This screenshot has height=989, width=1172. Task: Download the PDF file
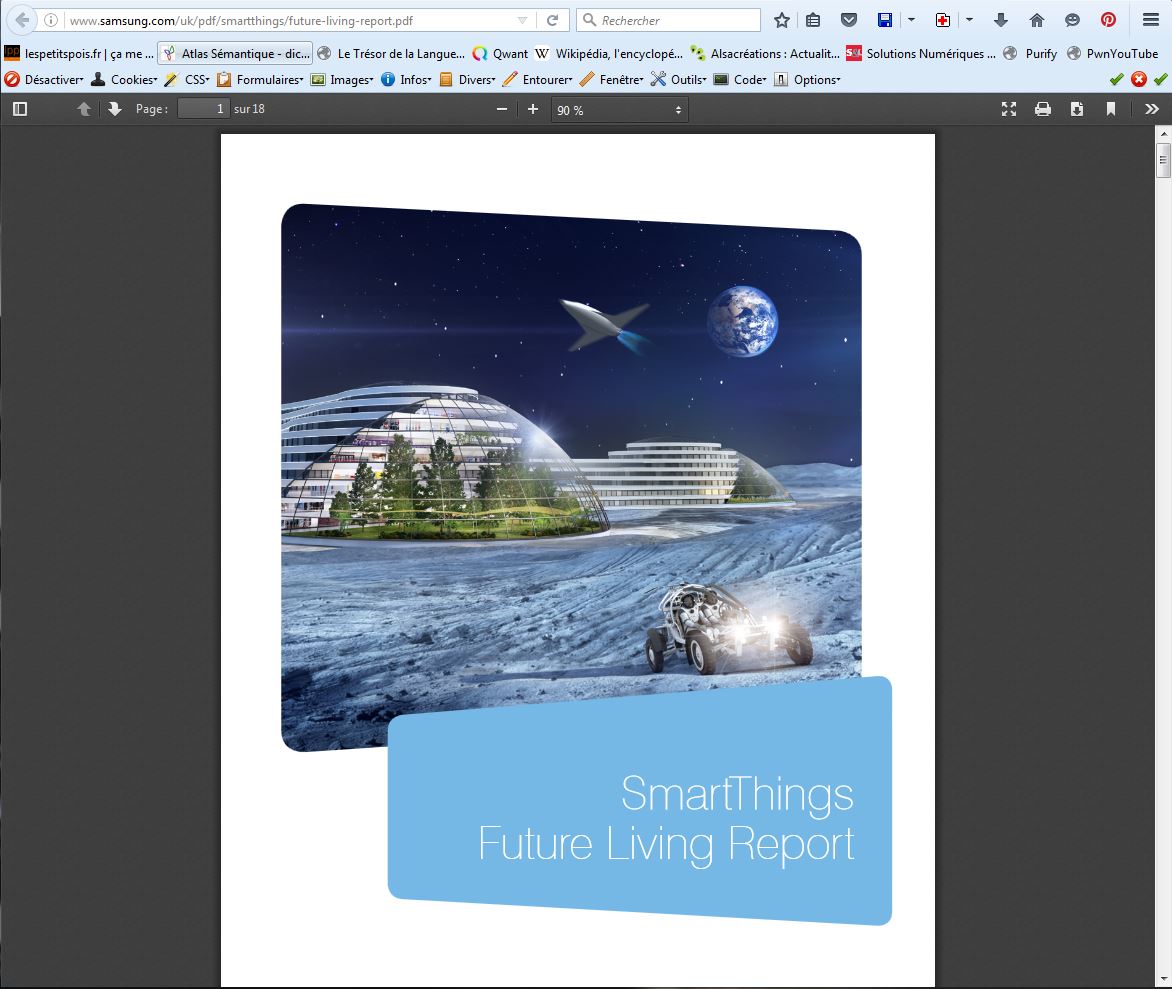coord(1077,109)
